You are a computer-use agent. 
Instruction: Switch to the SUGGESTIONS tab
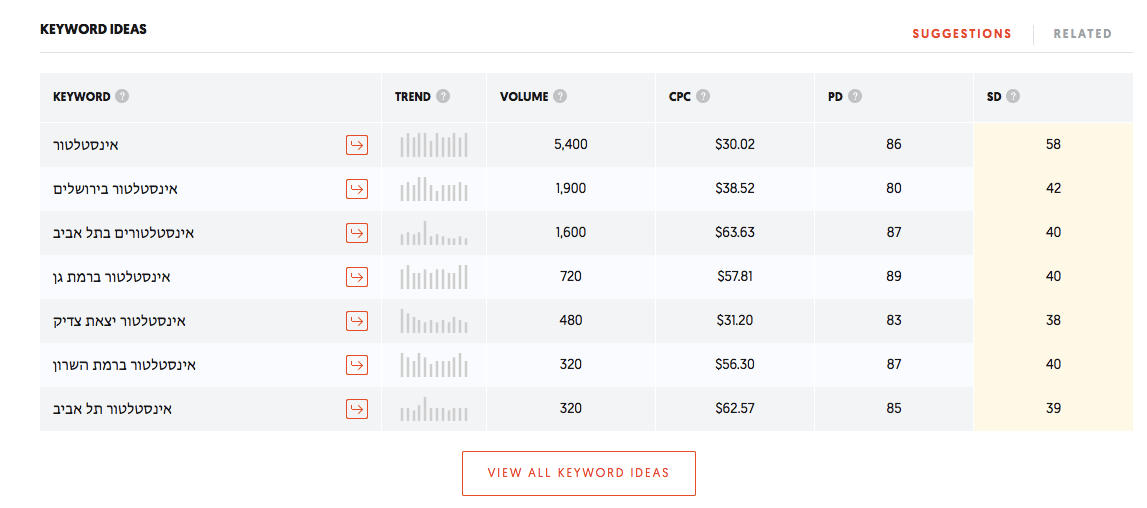tap(962, 34)
